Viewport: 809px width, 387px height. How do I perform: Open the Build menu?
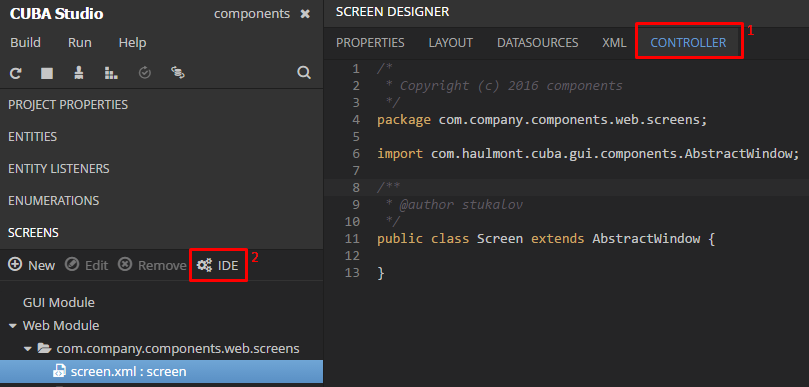pos(25,43)
